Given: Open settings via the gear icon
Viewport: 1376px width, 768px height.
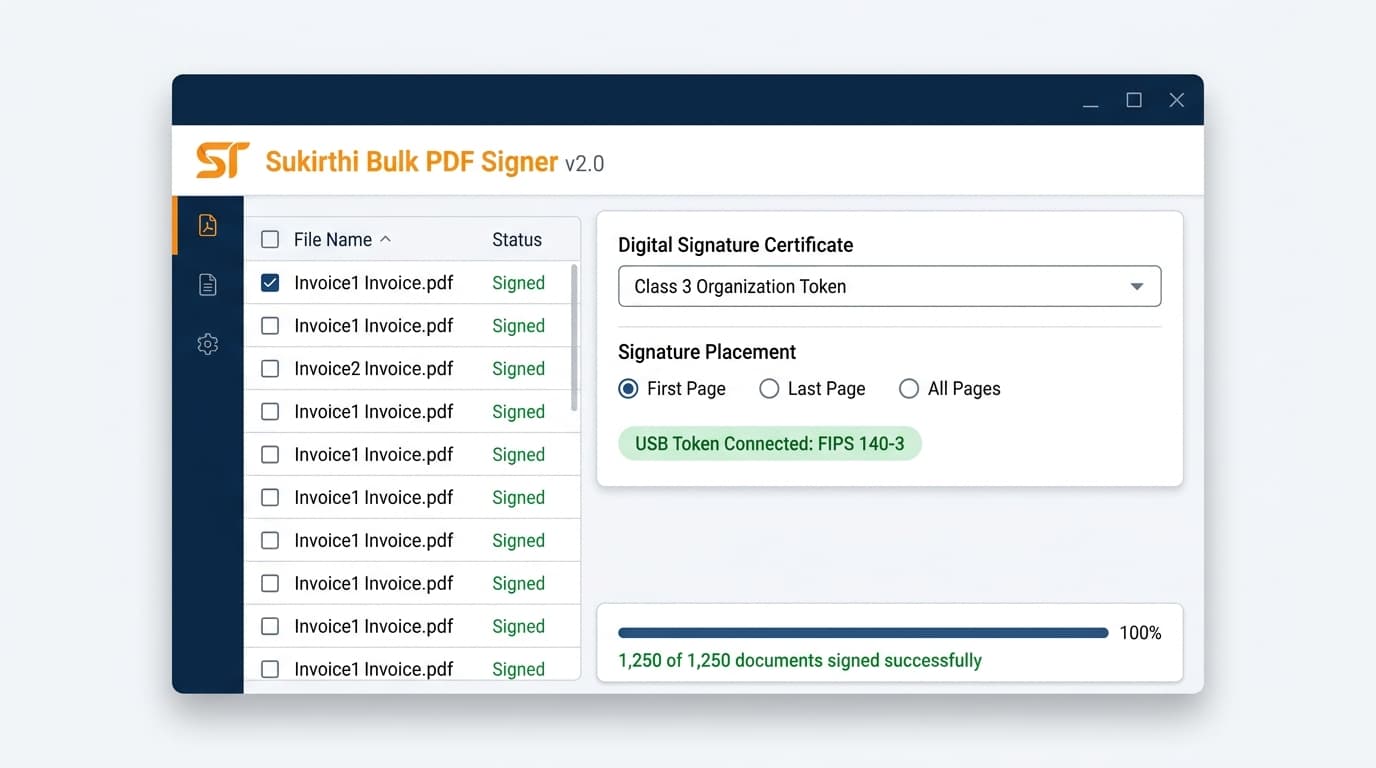Looking at the screenshot, I should (x=207, y=344).
